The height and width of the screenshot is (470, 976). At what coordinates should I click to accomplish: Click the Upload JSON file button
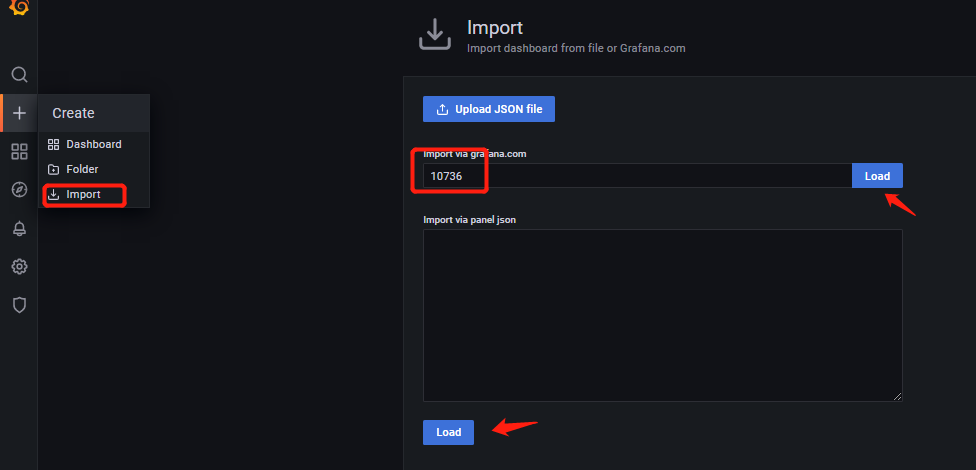(x=489, y=109)
